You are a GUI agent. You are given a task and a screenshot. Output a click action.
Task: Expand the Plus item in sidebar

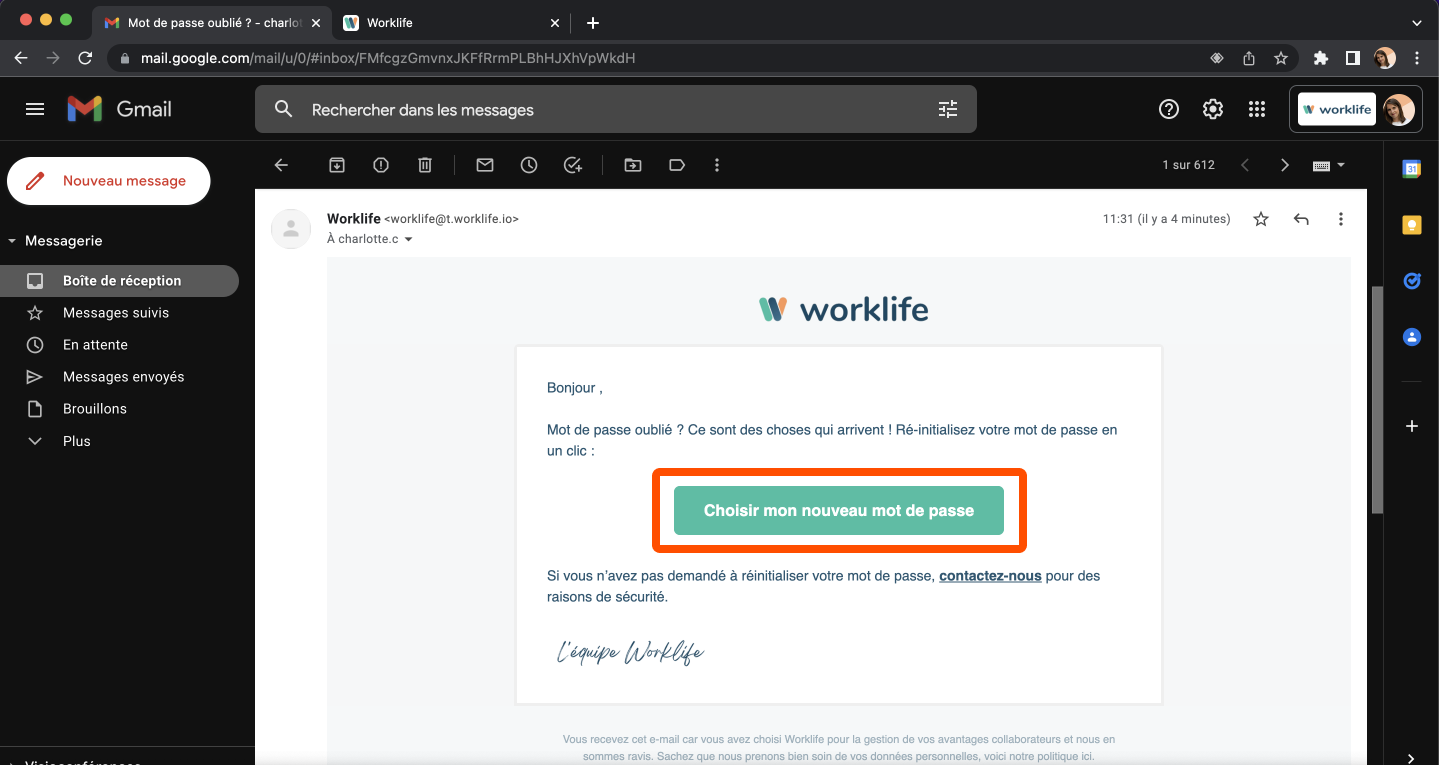76,441
